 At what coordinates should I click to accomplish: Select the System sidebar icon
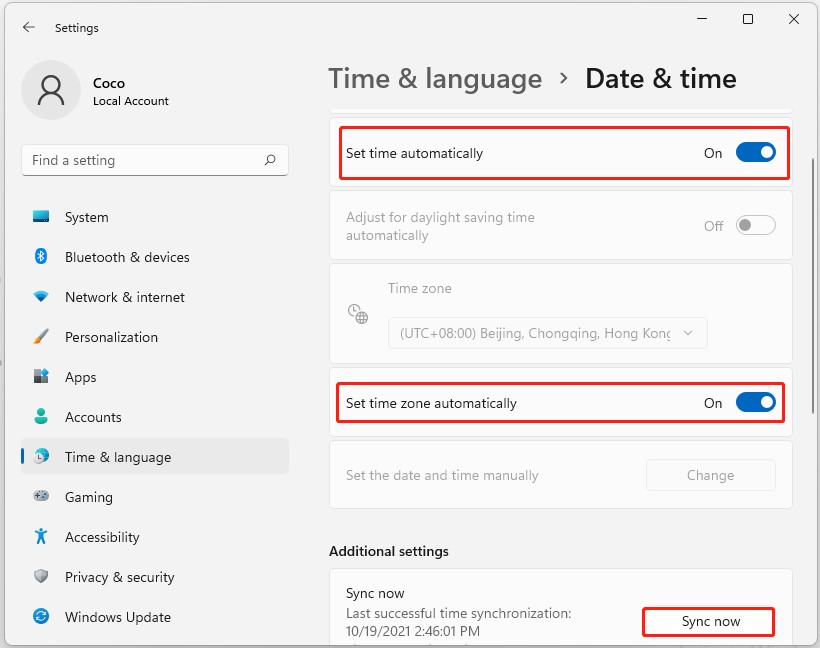click(x=40, y=217)
